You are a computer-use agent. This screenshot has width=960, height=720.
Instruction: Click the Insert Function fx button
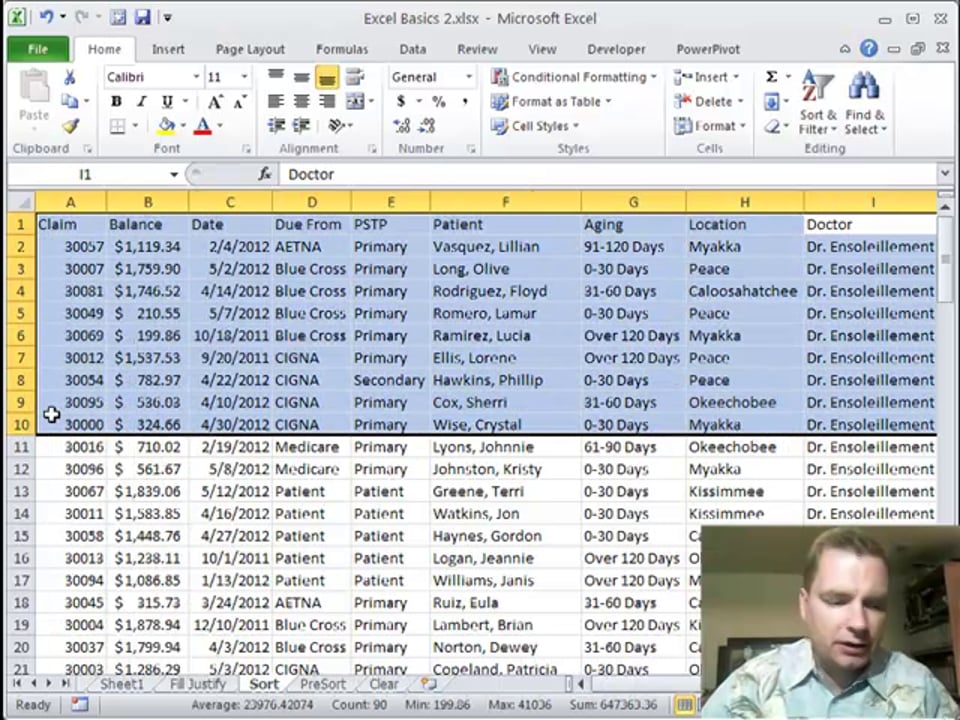coord(264,174)
